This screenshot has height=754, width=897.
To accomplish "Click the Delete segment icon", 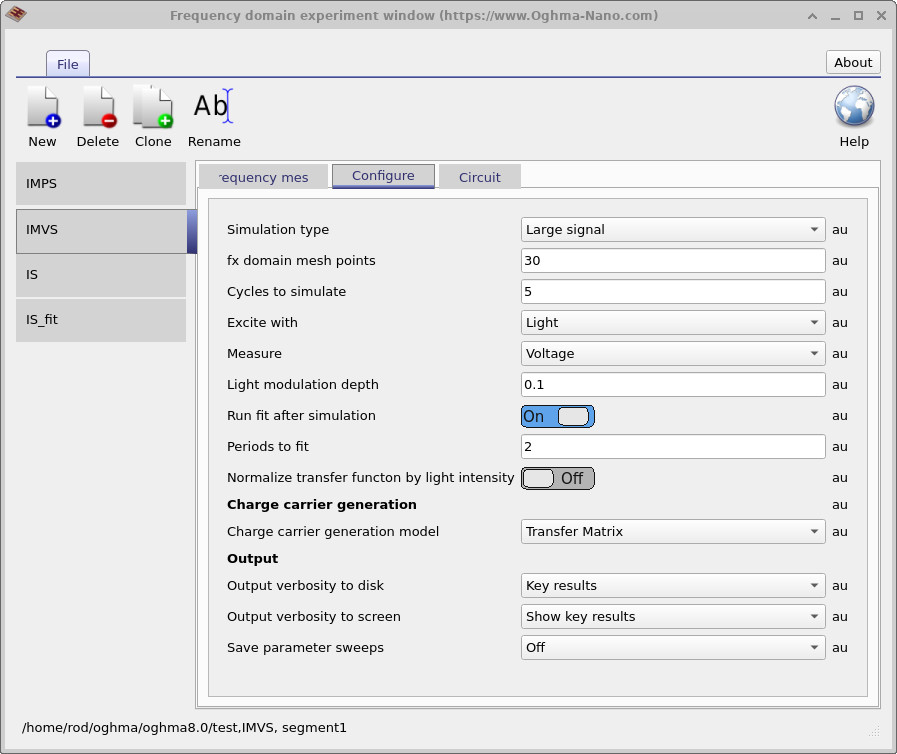I will click(97, 106).
